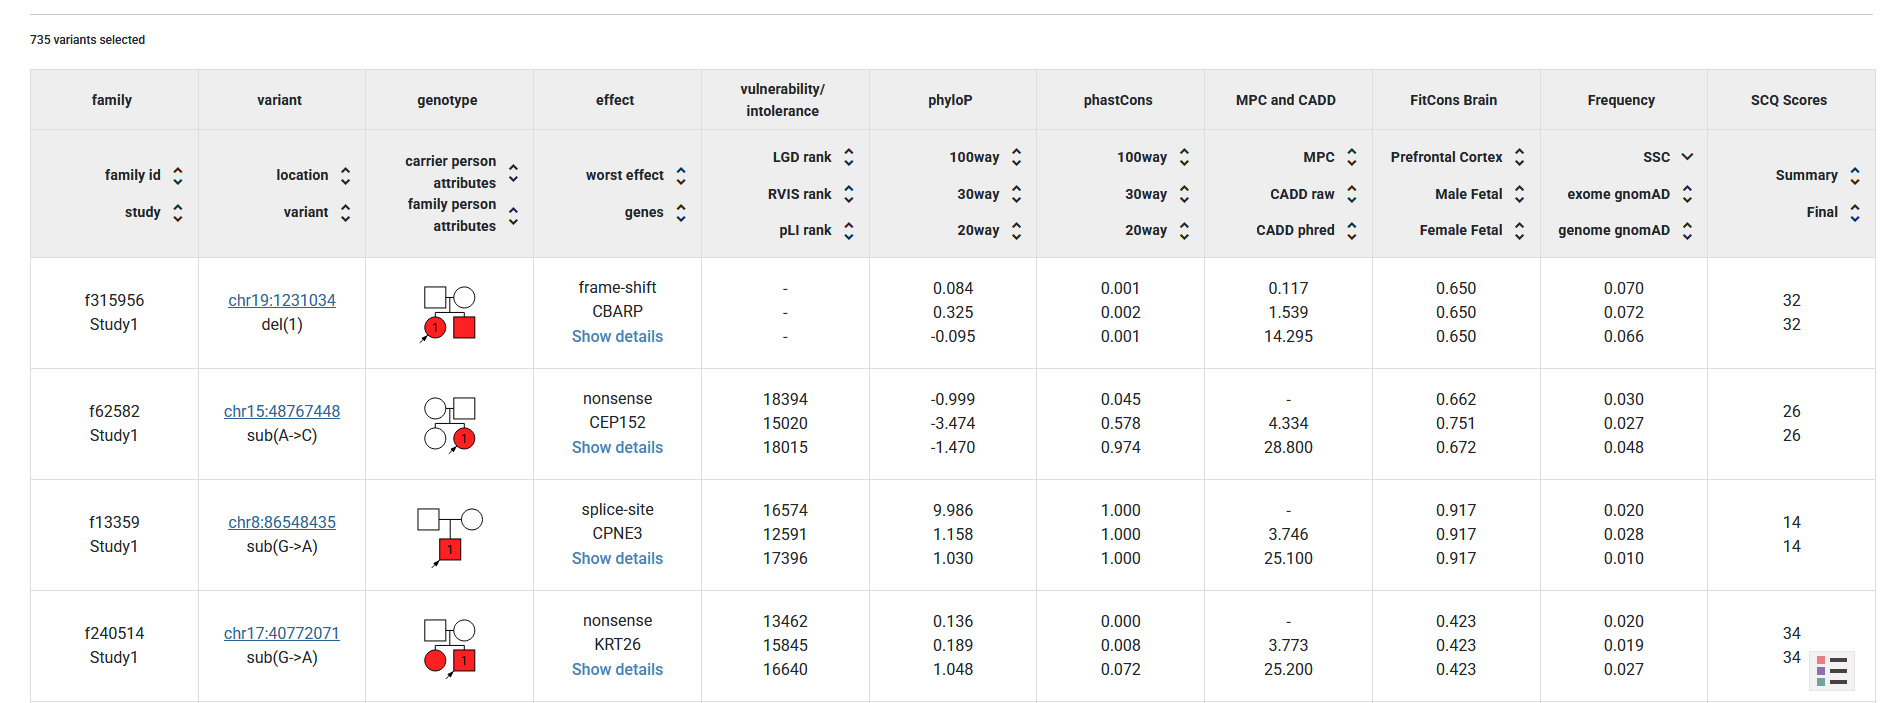Click pedigree diagram for family f62582
Viewport: 1901px width, 703px height.
pos(449,424)
